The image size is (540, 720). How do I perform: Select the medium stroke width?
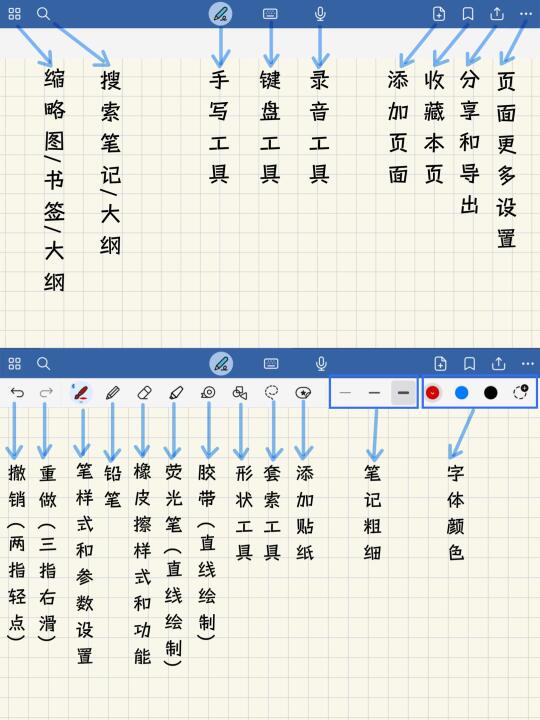click(374, 393)
